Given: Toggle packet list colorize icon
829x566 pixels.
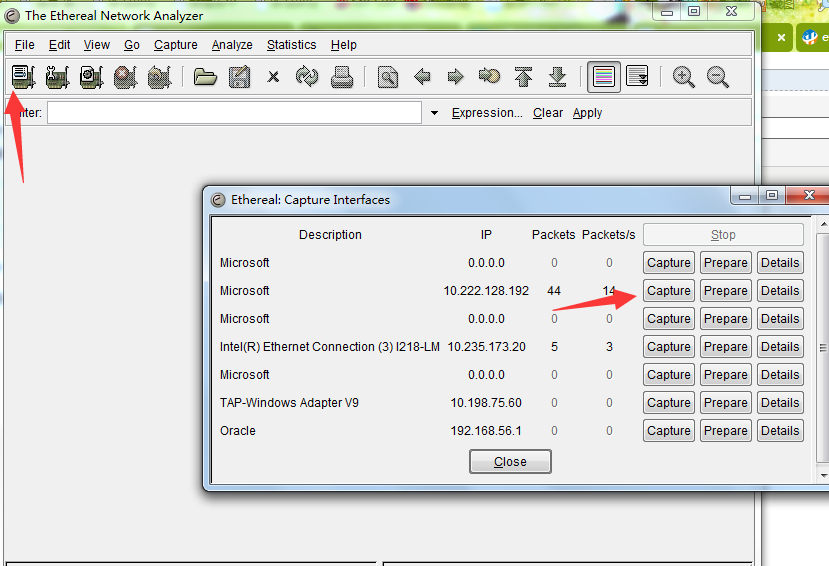Looking at the screenshot, I should click(604, 77).
